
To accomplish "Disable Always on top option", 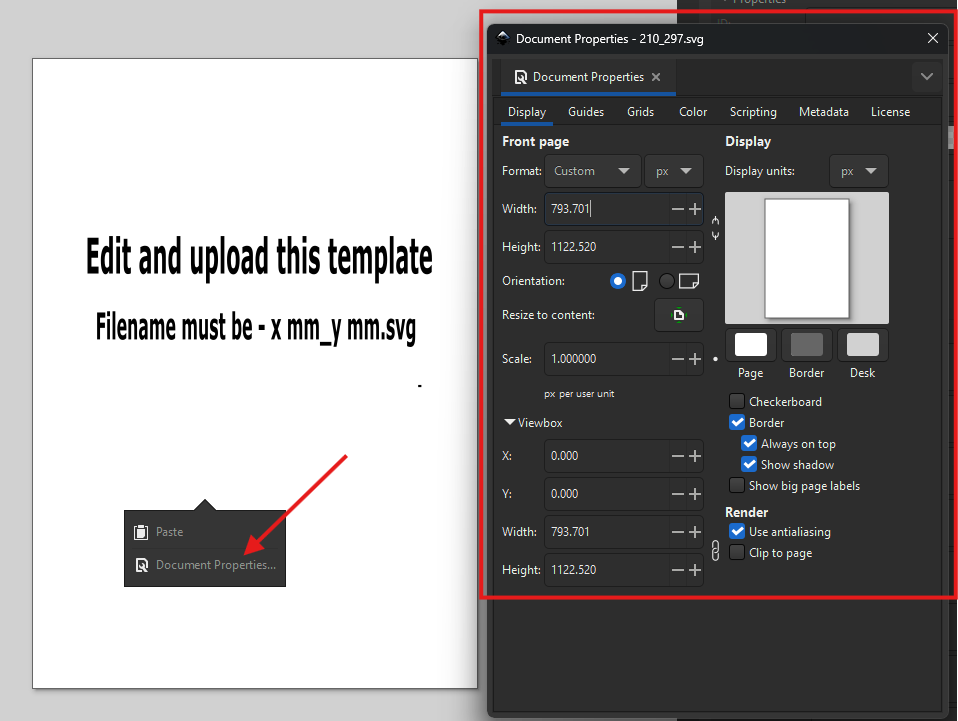I will (749, 444).
